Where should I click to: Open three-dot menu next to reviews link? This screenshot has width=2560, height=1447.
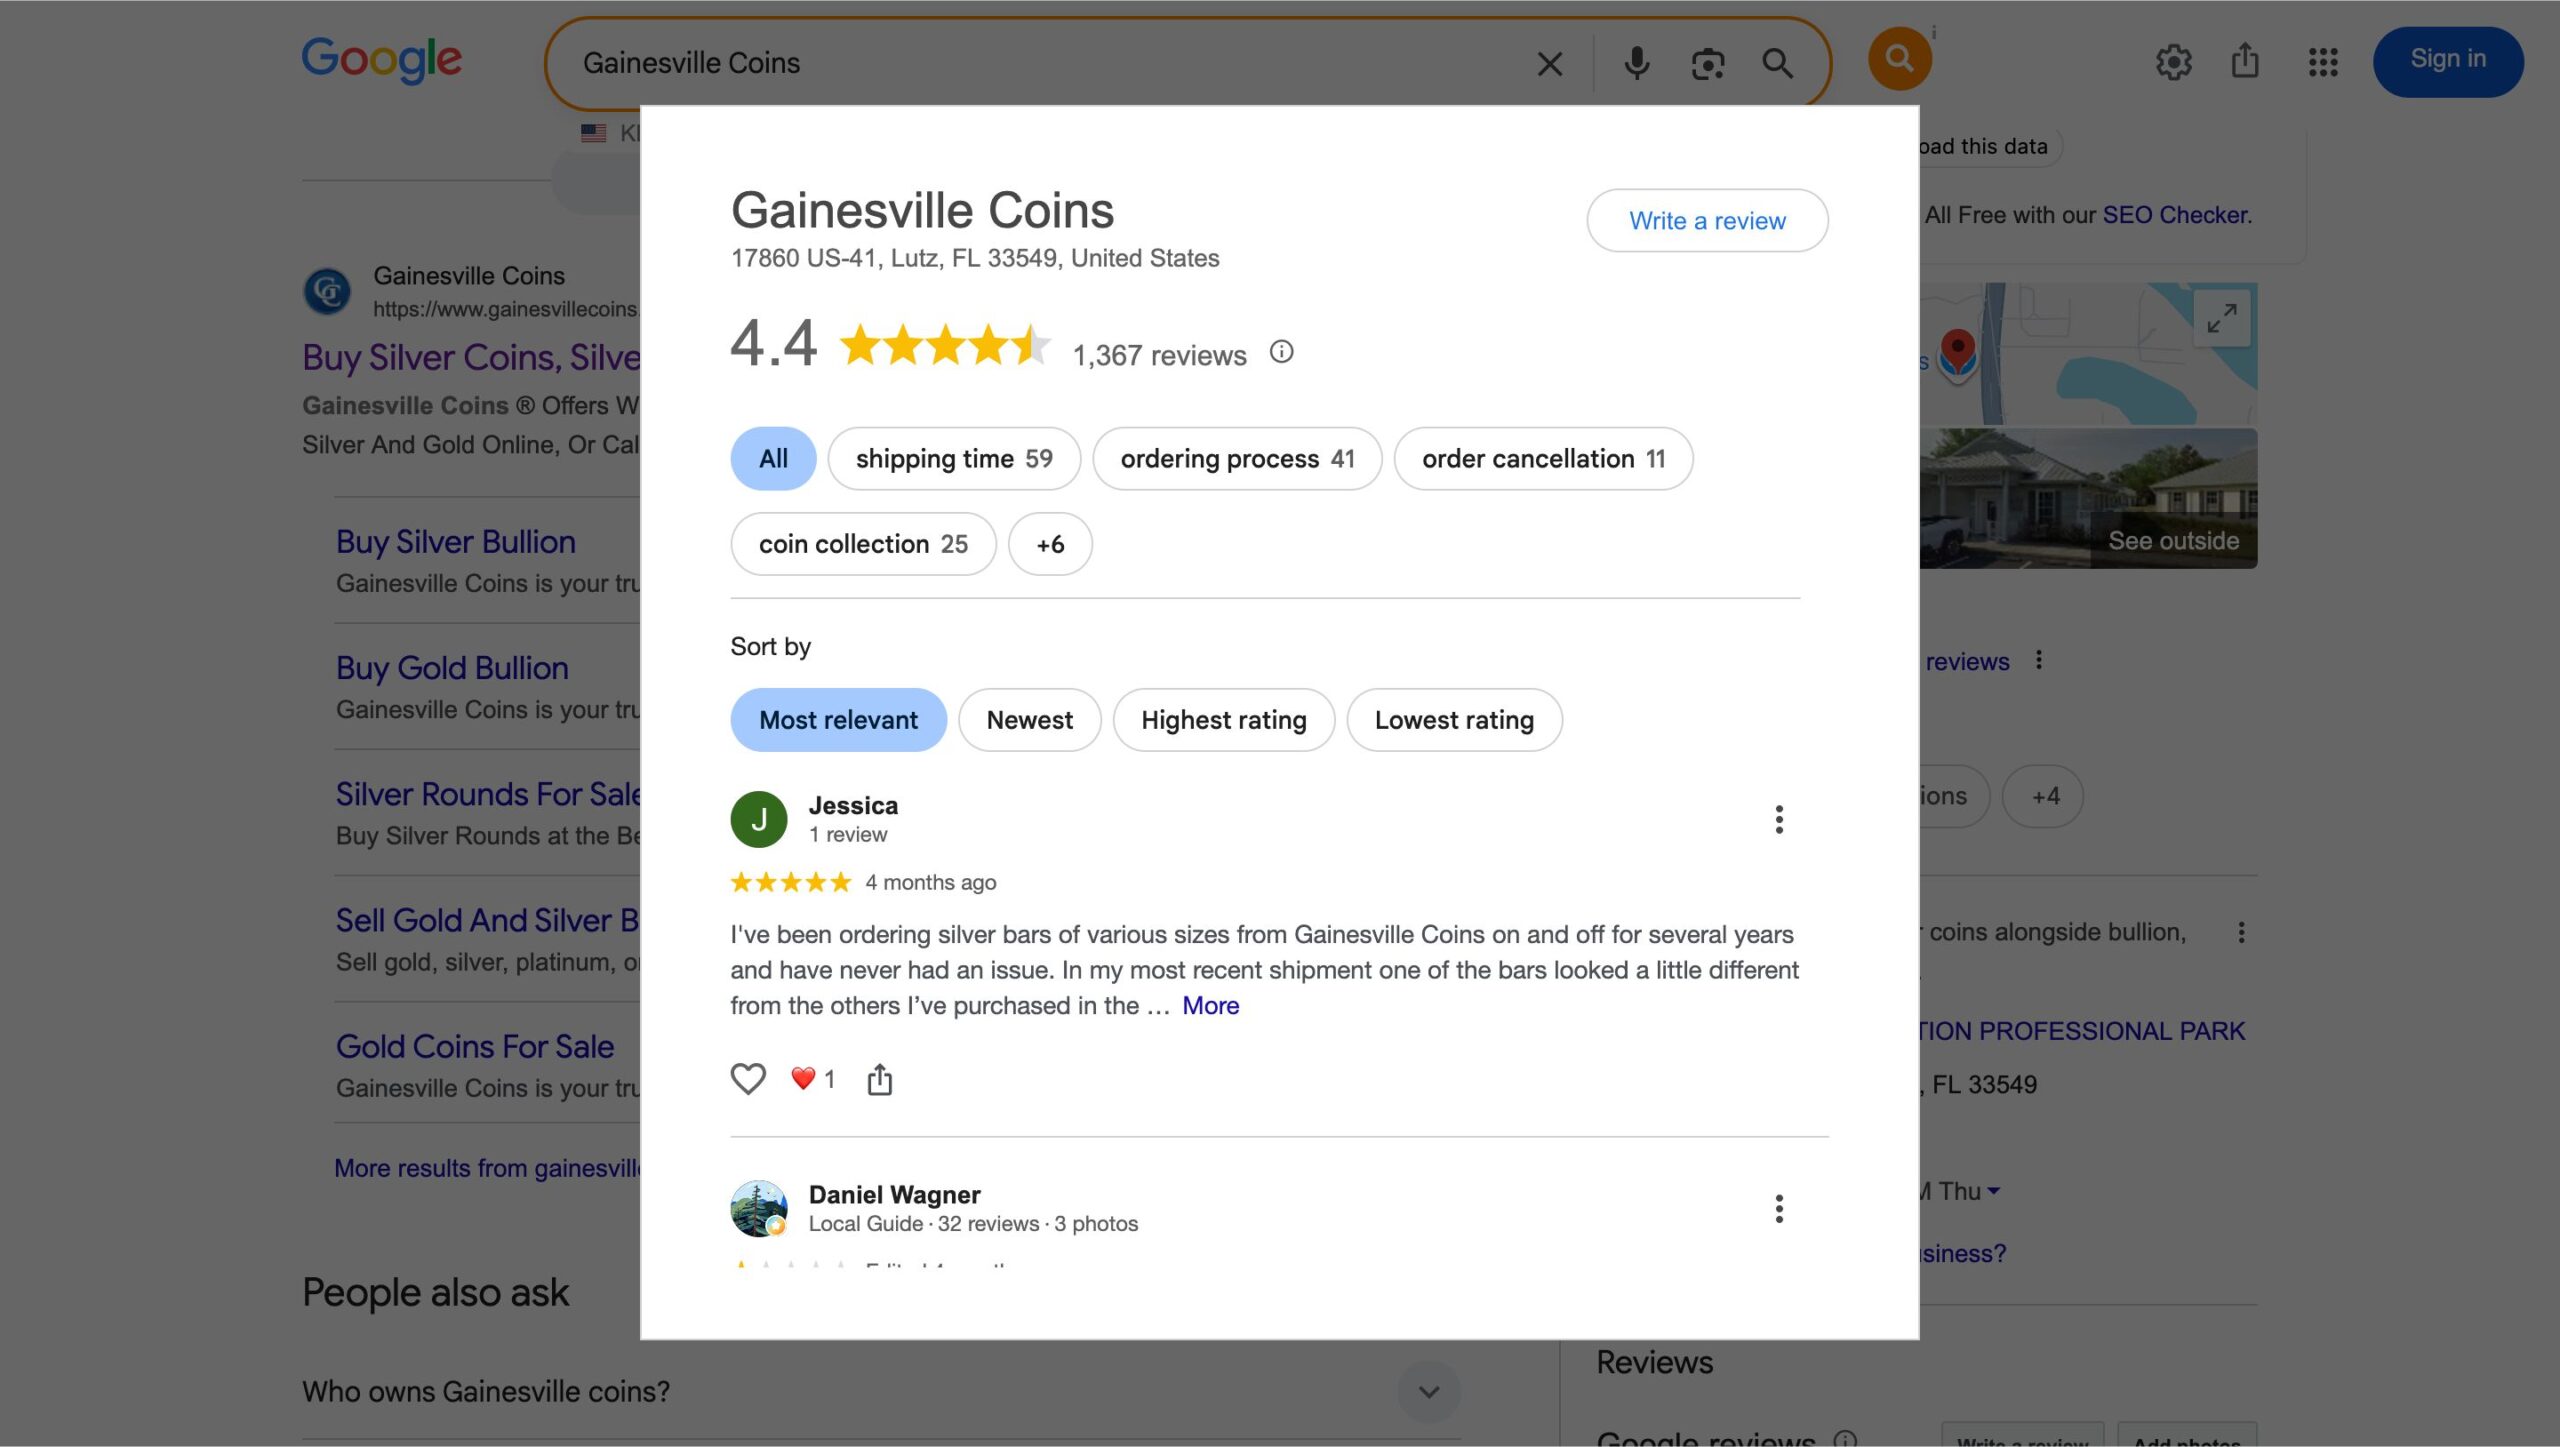click(x=2038, y=660)
